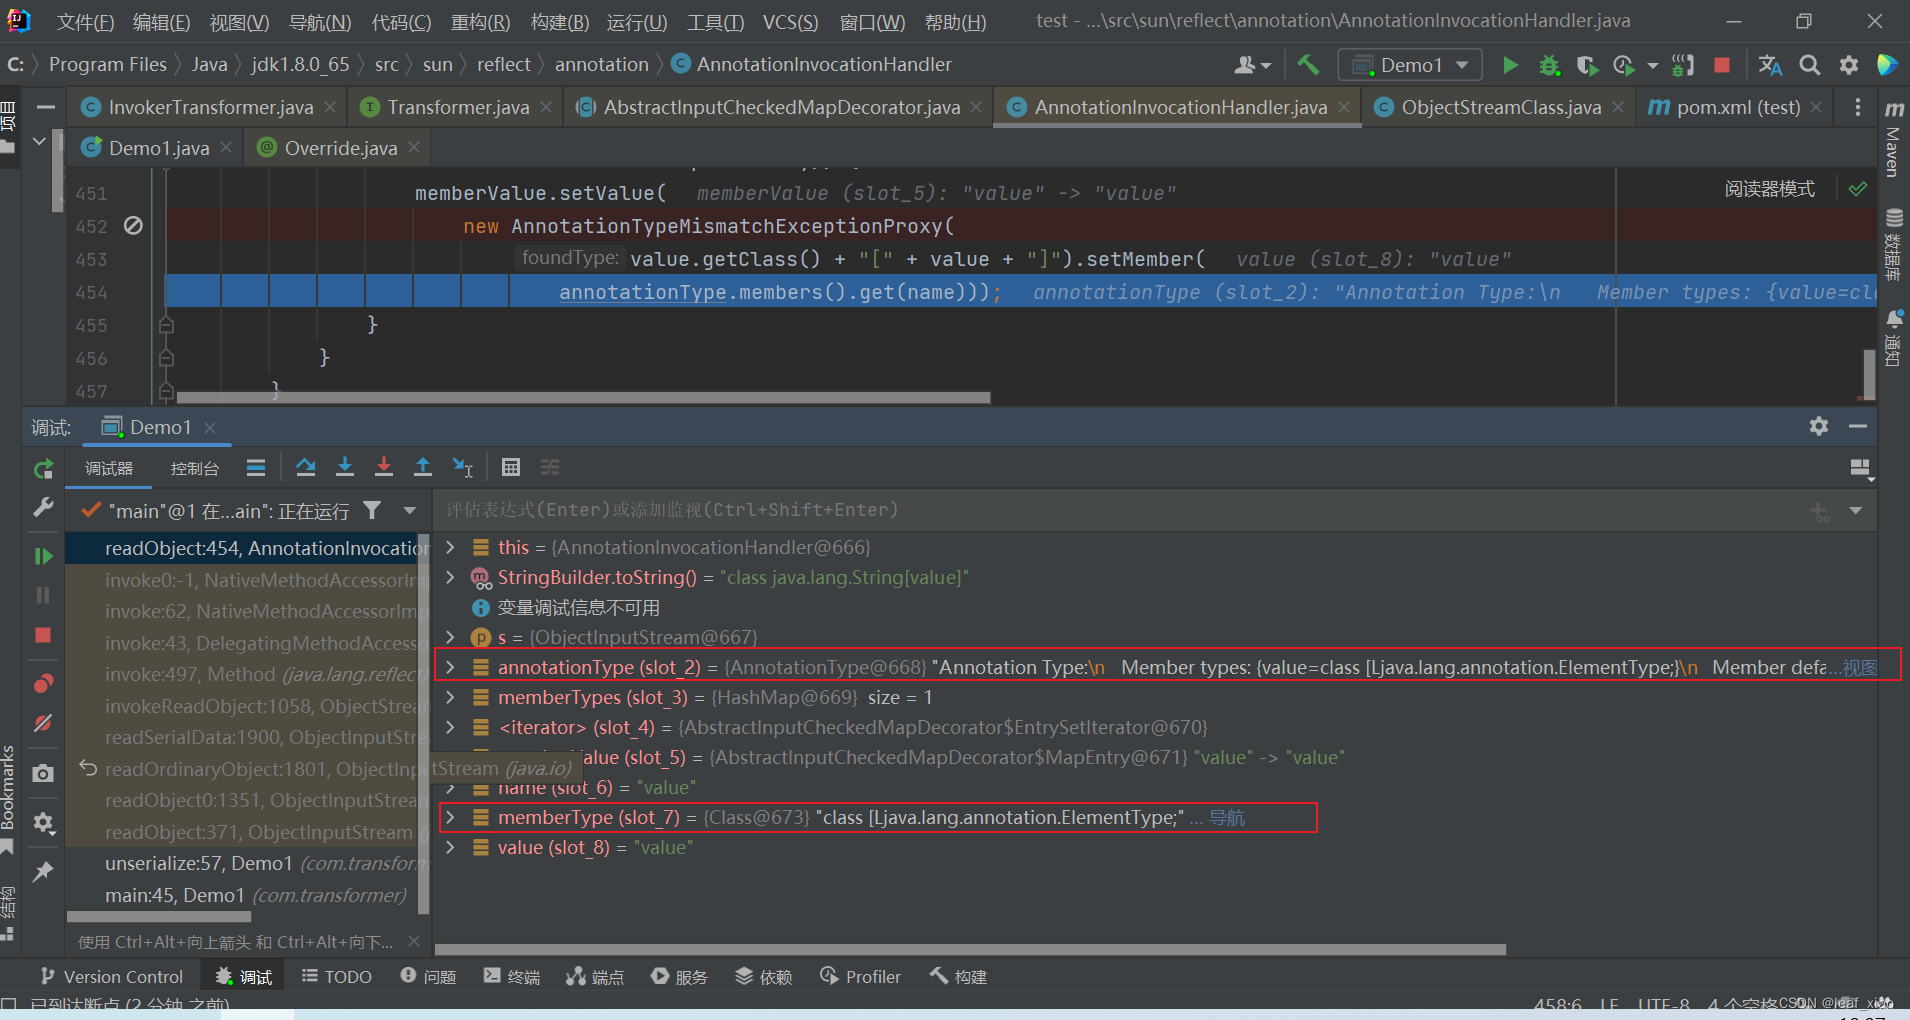Screen dimensions: 1910x1020
Task: Open Search Everywhere magnifier icon
Action: tap(1809, 65)
